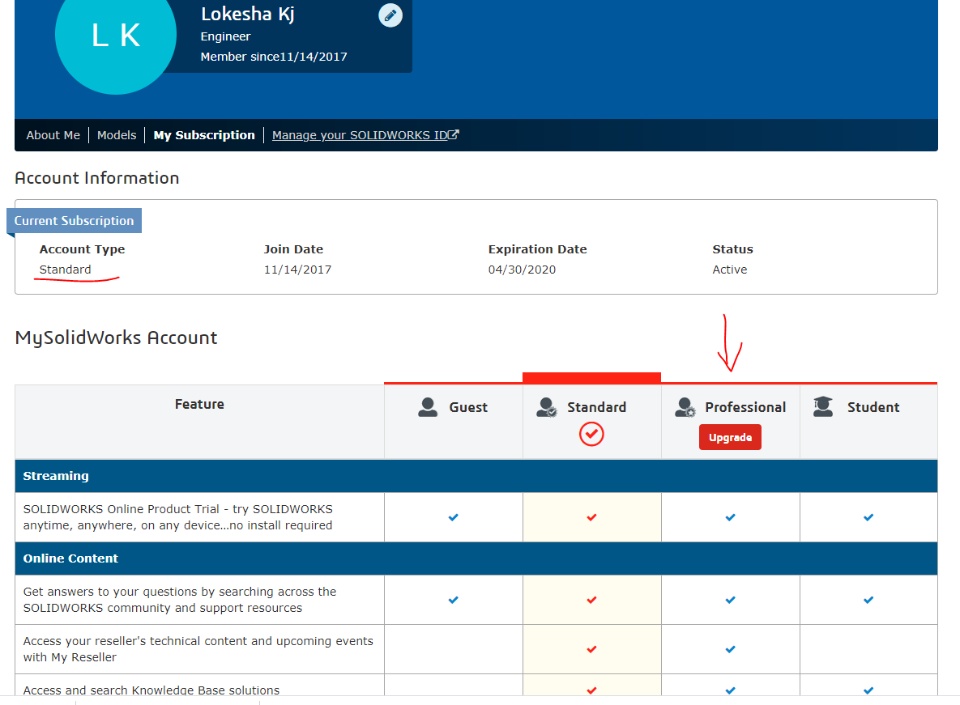The width and height of the screenshot is (960, 705).
Task: Click the My Reseller feature description
Action: 198,649
